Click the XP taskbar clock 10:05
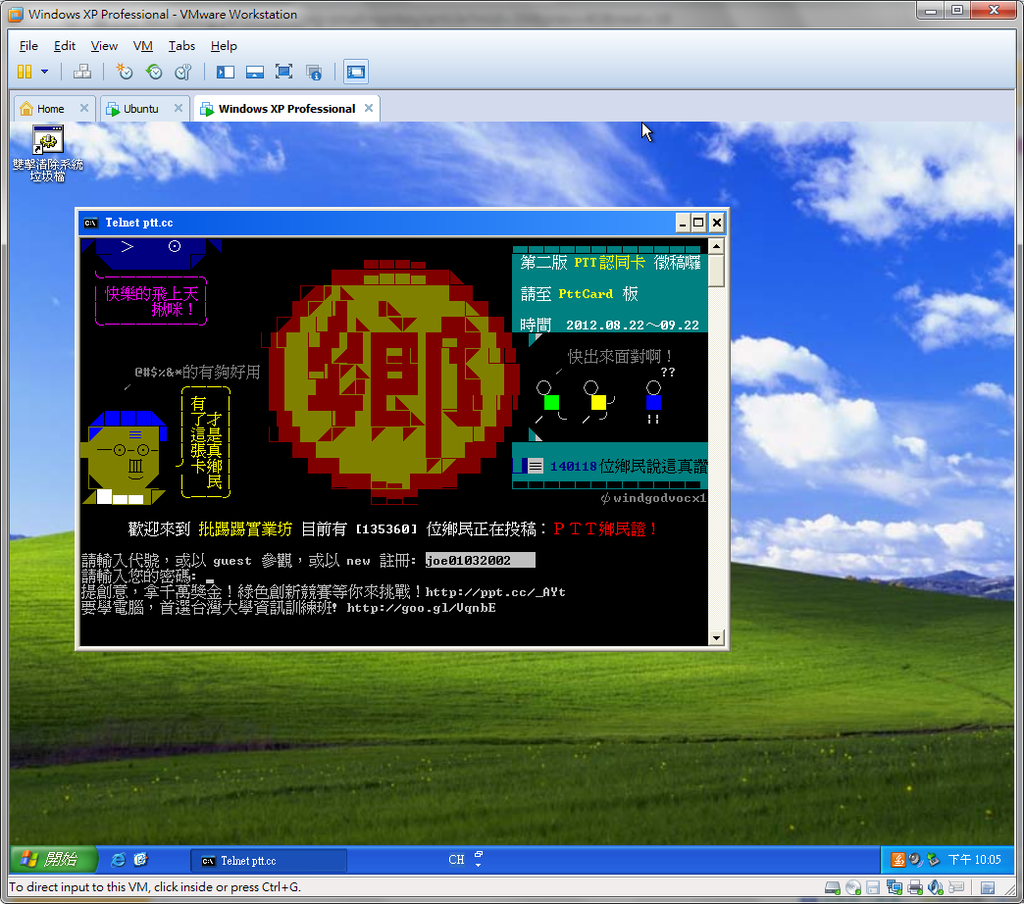This screenshot has width=1024, height=904. coord(974,860)
